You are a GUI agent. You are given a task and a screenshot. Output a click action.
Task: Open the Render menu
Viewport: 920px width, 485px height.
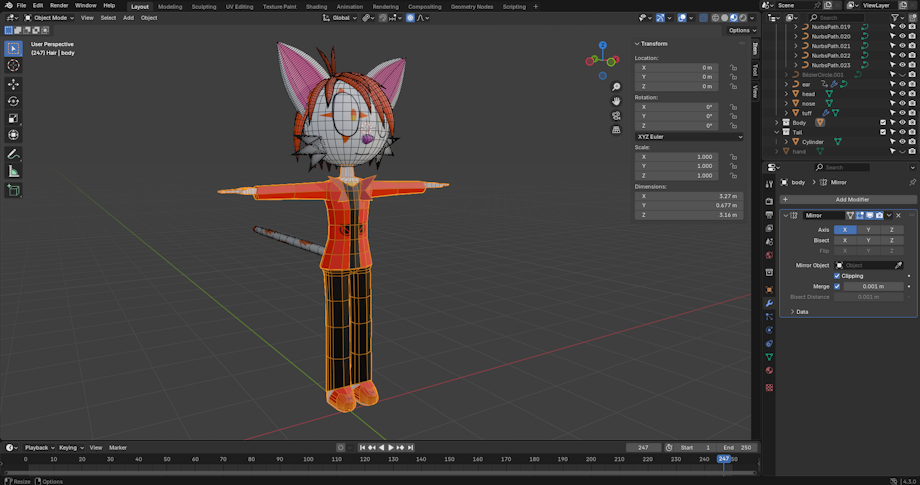59,6
